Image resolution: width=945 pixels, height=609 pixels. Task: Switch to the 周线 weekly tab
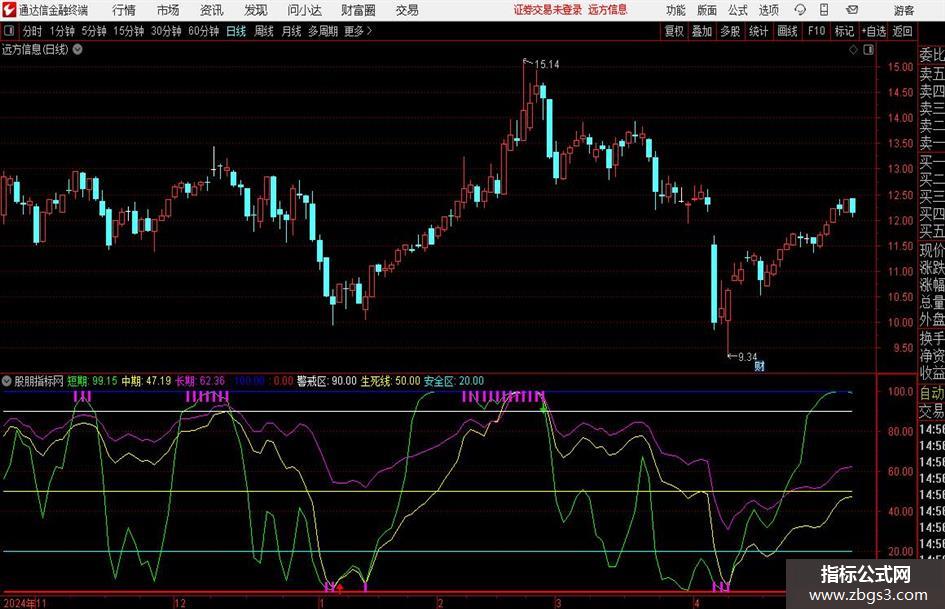(264, 31)
